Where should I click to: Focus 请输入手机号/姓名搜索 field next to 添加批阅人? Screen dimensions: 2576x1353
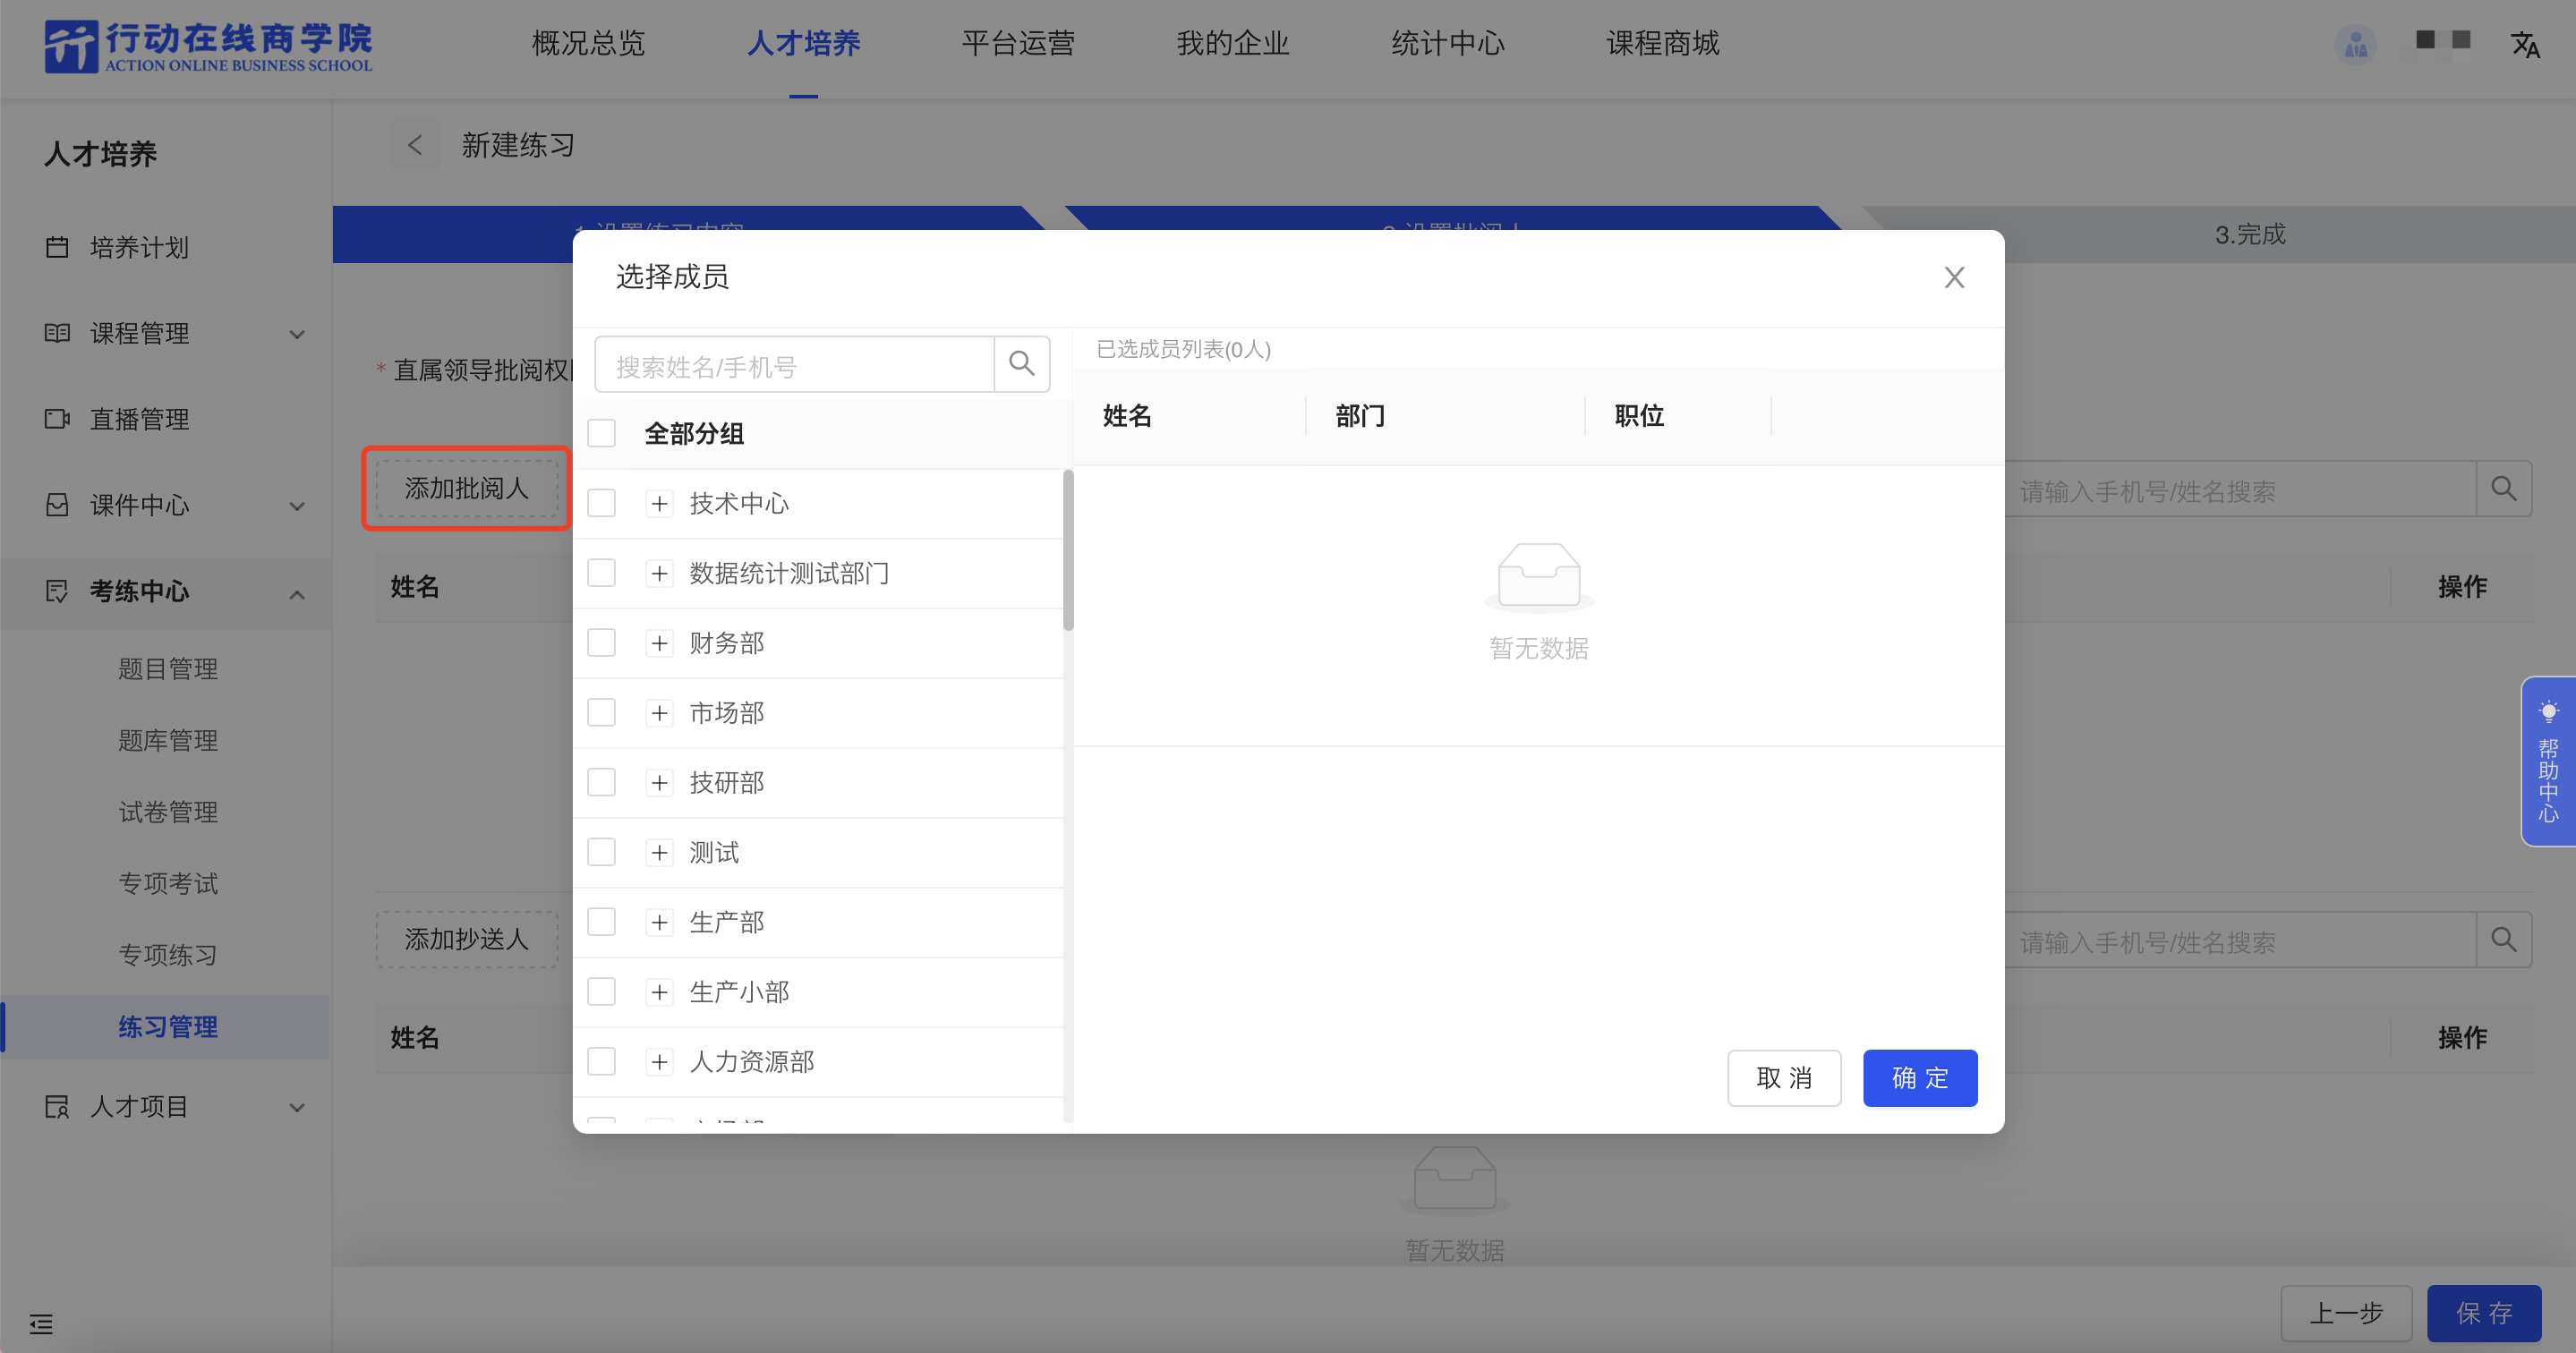coord(2240,489)
